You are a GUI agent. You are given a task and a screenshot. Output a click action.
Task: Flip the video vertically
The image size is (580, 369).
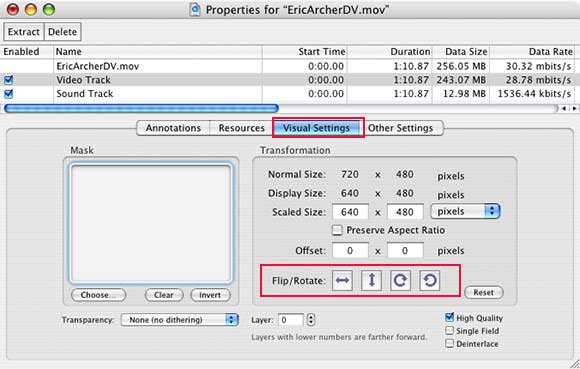371,280
